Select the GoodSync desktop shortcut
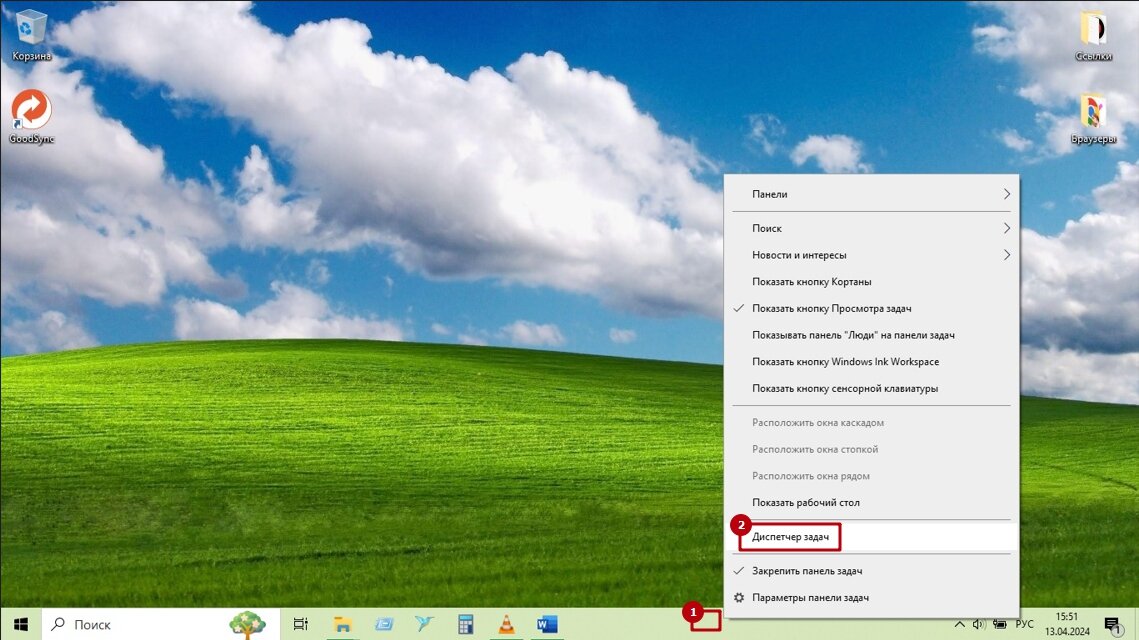 [31, 116]
